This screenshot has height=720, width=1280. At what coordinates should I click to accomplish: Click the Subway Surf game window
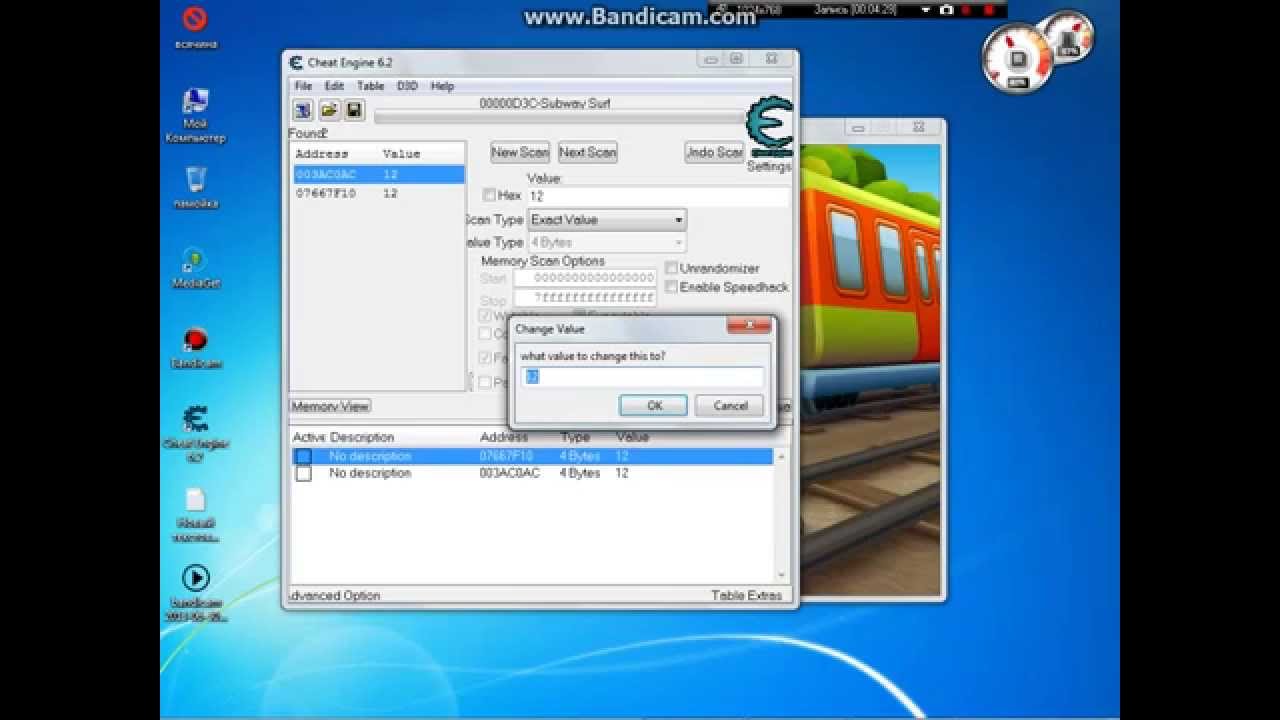[870, 360]
